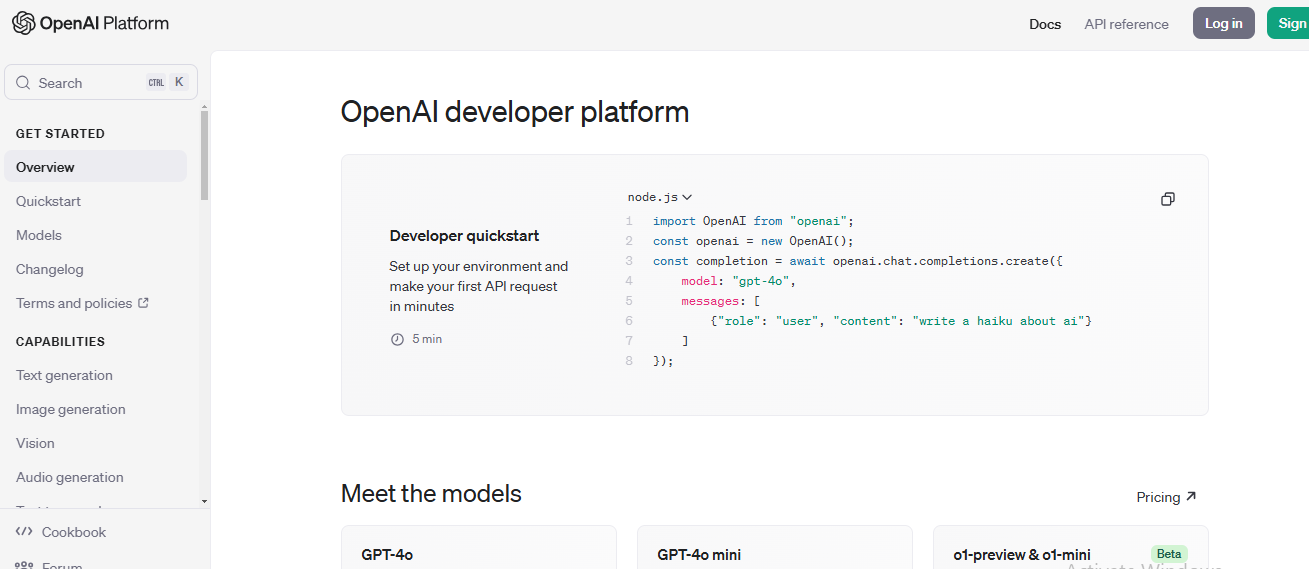Click the 'Set up your environment' description text
Viewport: 1309px width, 569px height.
[478, 286]
